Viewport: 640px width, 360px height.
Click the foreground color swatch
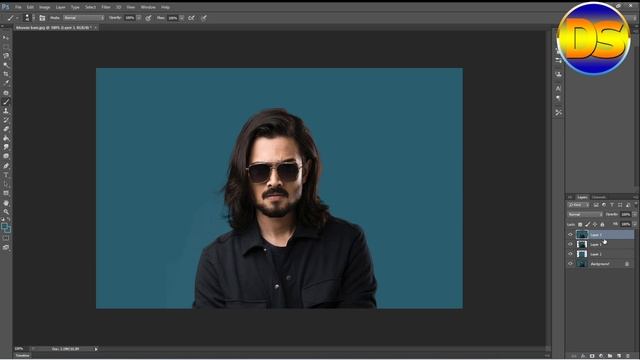coord(4,226)
